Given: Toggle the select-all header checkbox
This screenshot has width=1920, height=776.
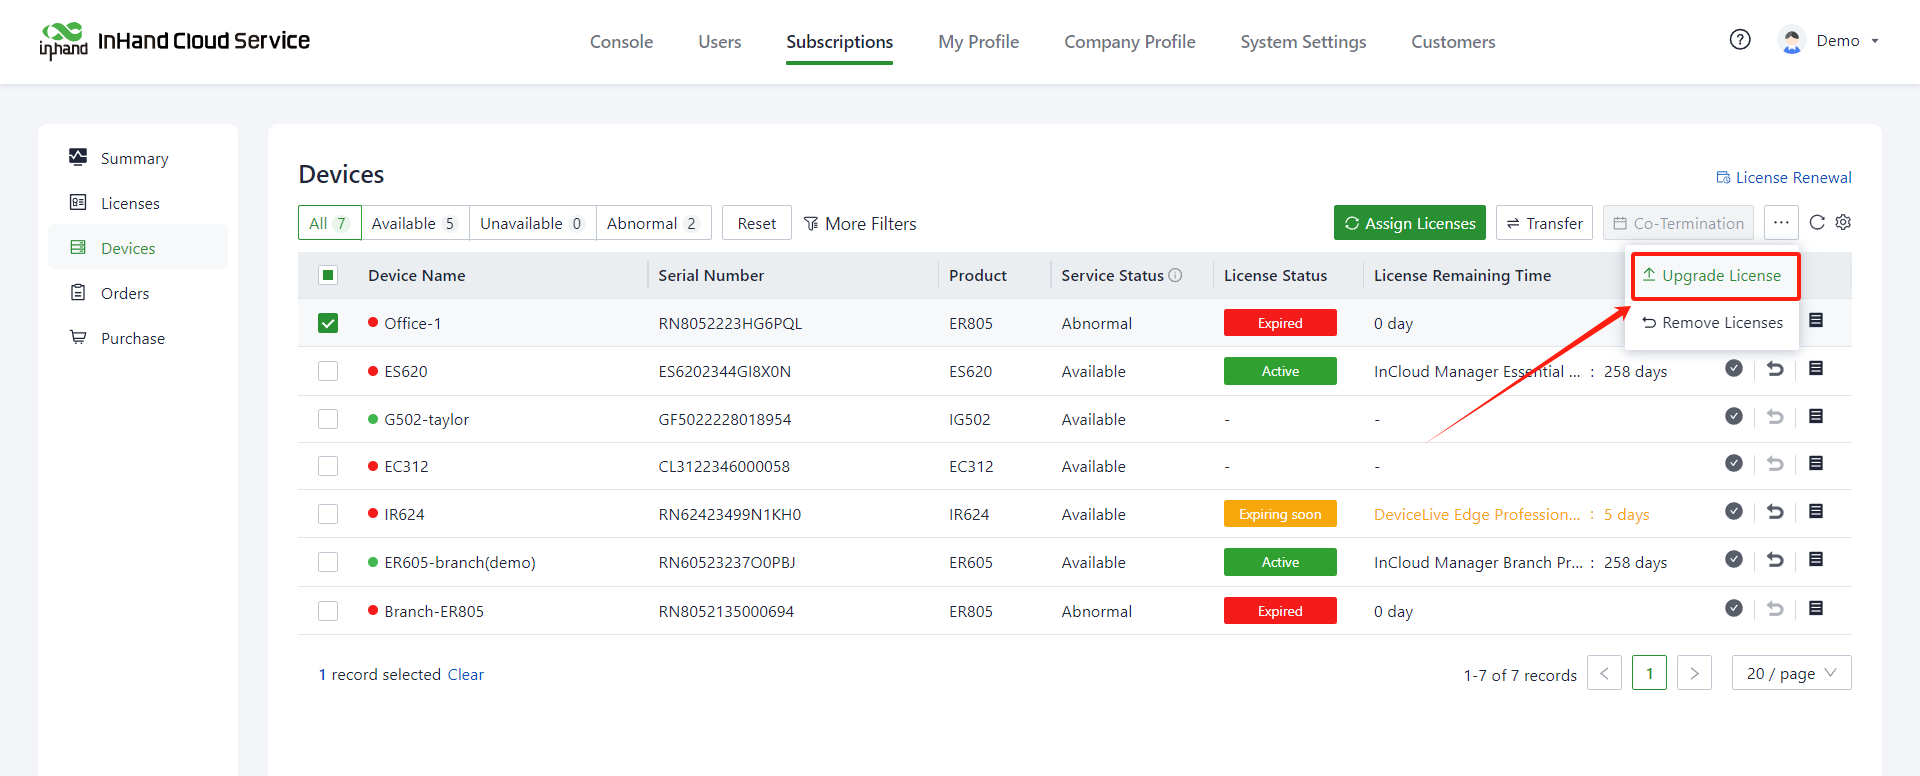Looking at the screenshot, I should 328,275.
